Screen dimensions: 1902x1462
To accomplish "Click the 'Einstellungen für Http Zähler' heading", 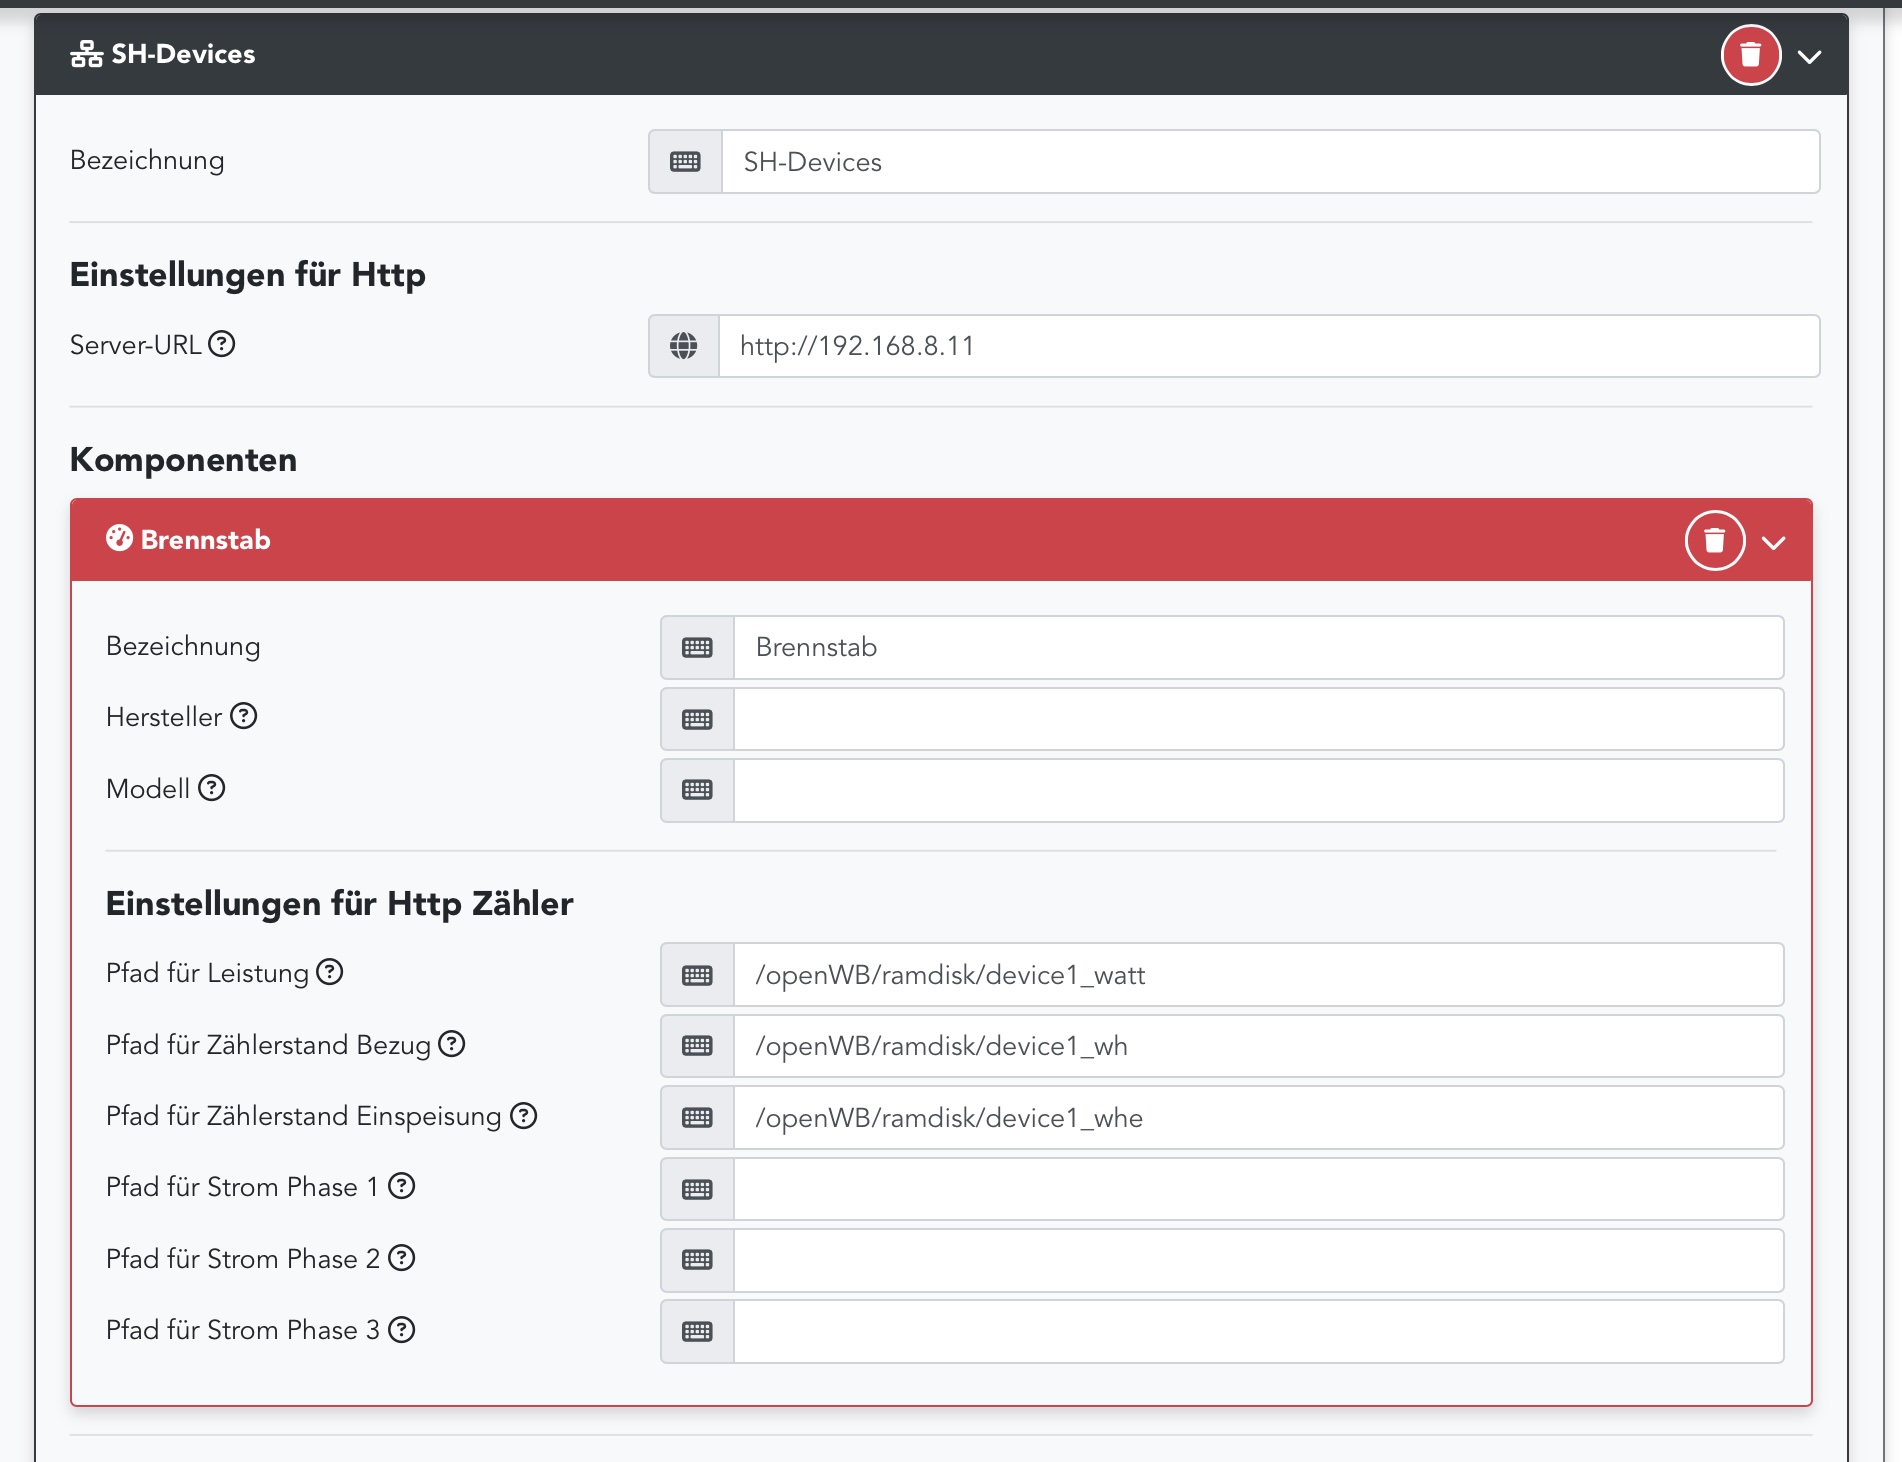I will tap(340, 904).
